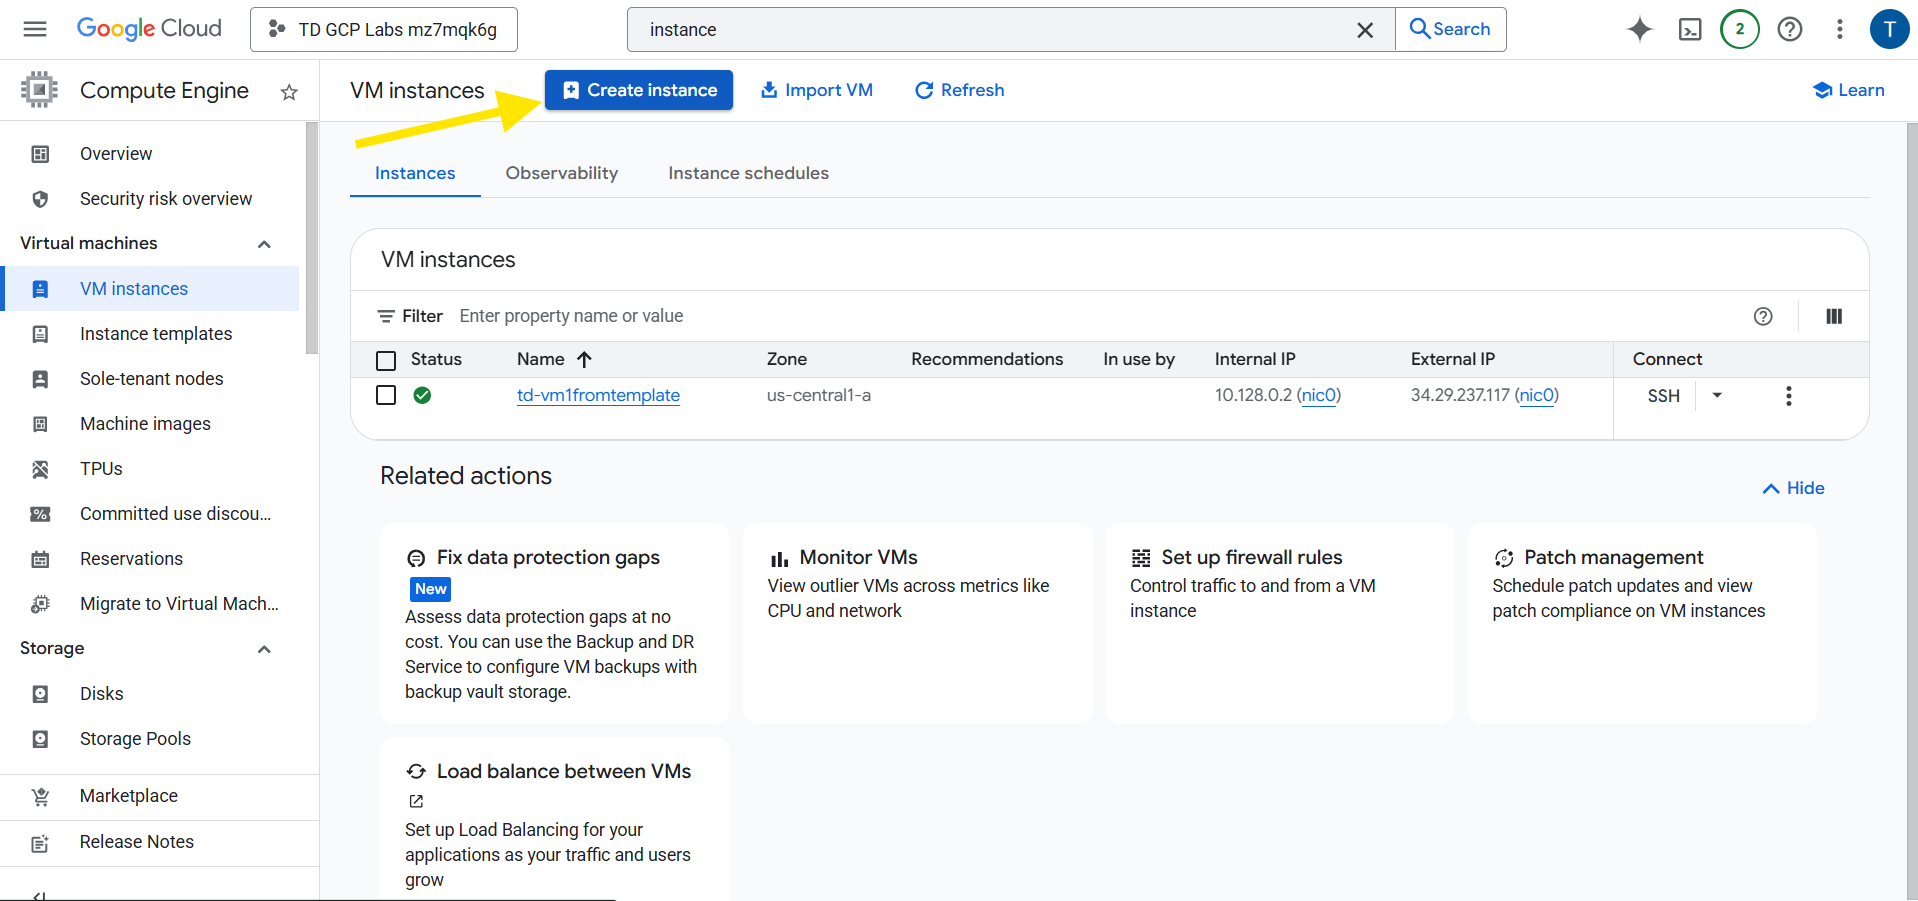The width and height of the screenshot is (1918, 901).
Task: Select all instances header checkbox
Action: click(386, 360)
